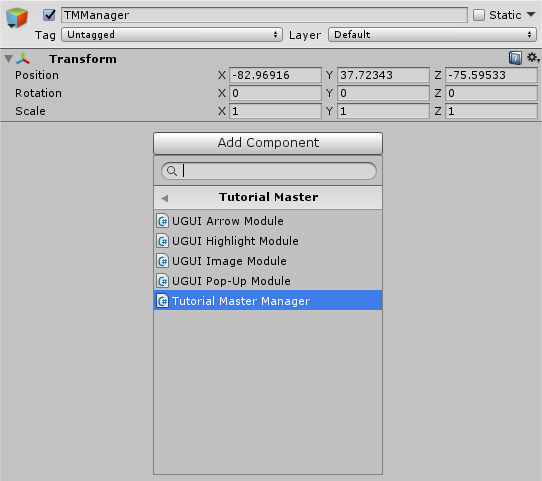Focus the component search field

[x=269, y=171]
